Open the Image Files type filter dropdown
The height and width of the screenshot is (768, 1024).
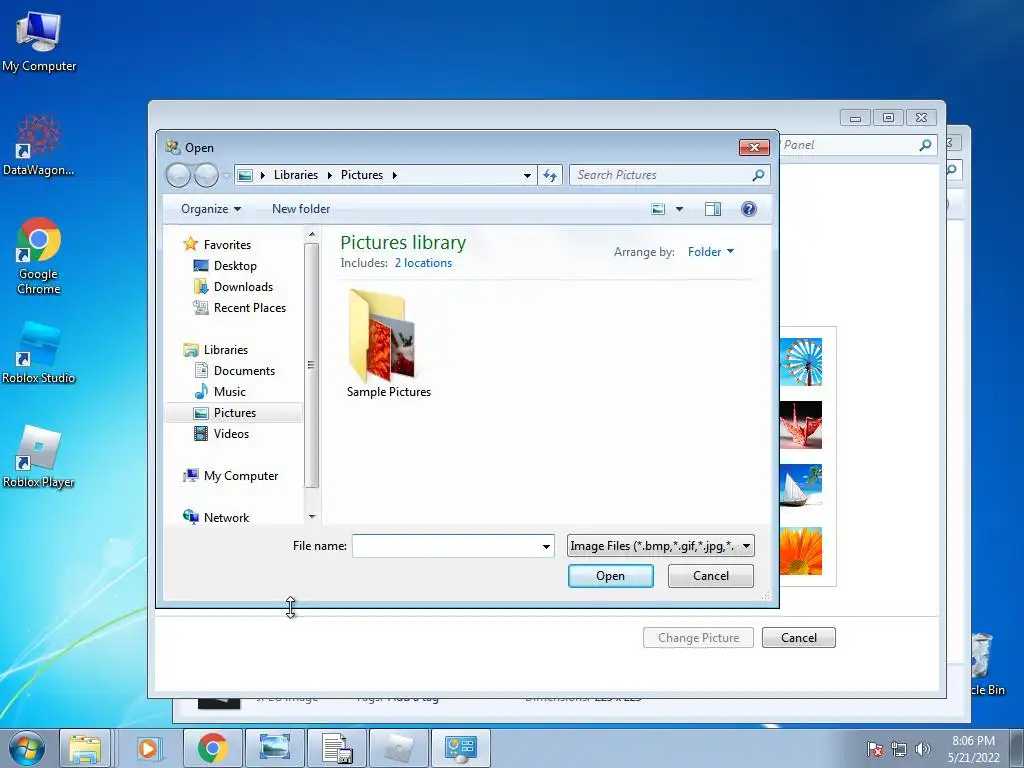pos(660,546)
